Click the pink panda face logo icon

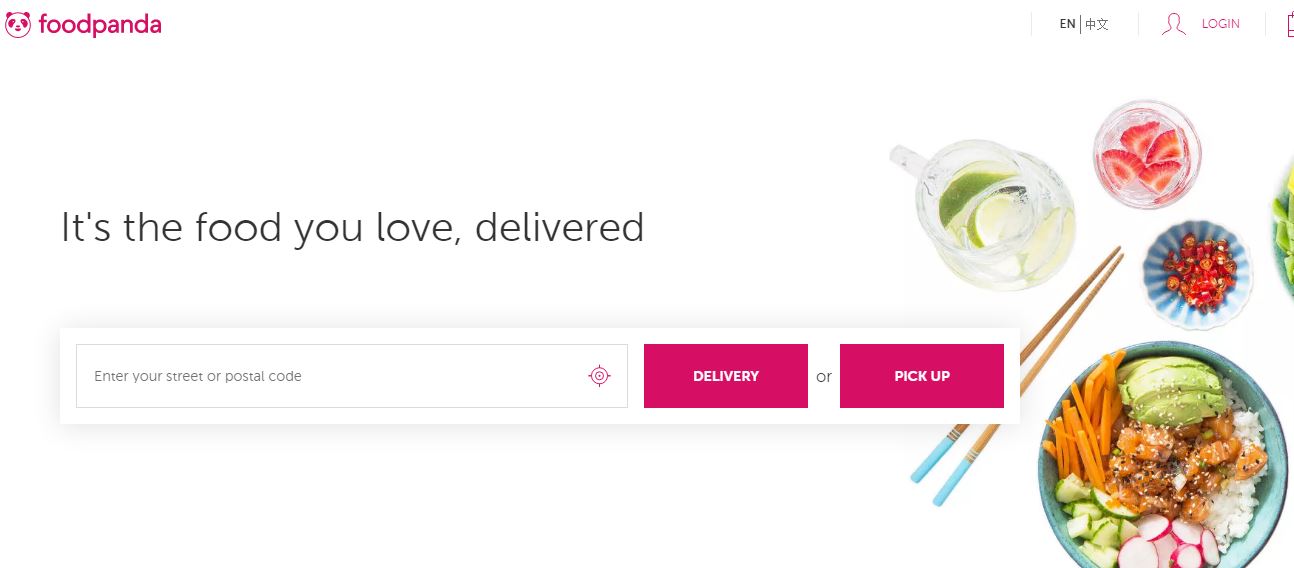coord(18,25)
